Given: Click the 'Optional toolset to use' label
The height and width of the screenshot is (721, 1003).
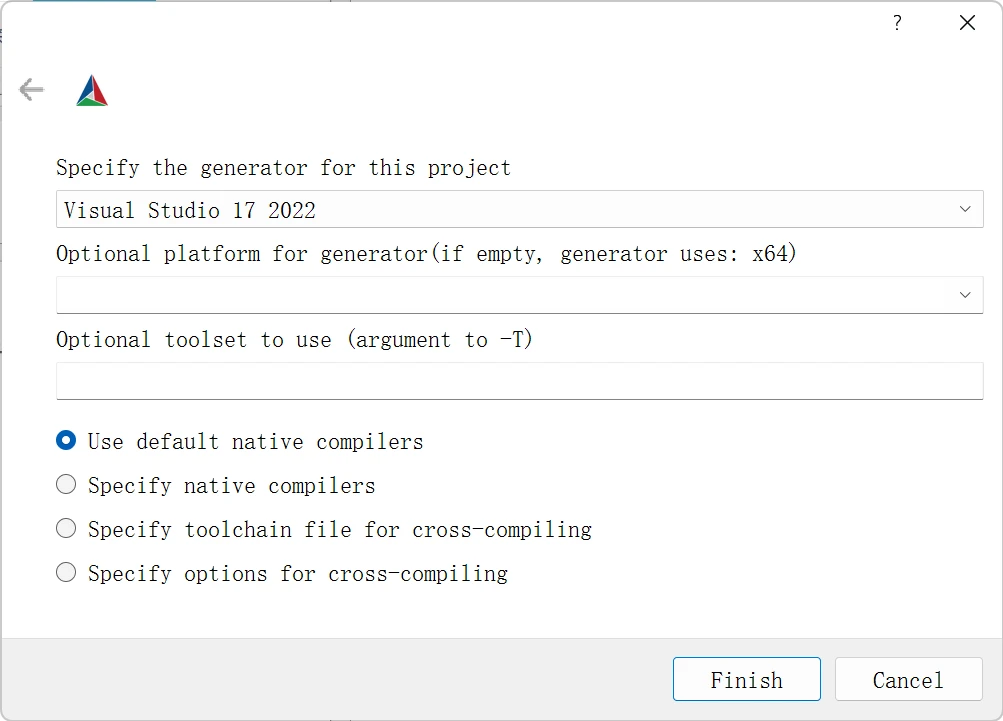Looking at the screenshot, I should pyautogui.click(x=294, y=340).
